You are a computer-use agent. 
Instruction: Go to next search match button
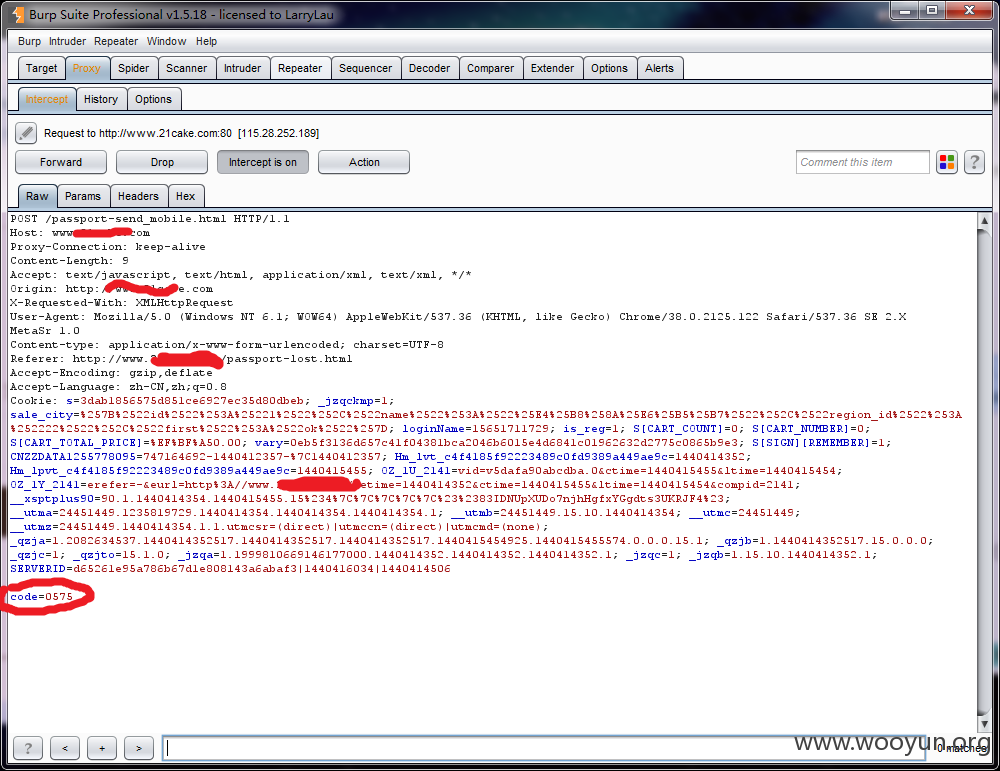139,748
